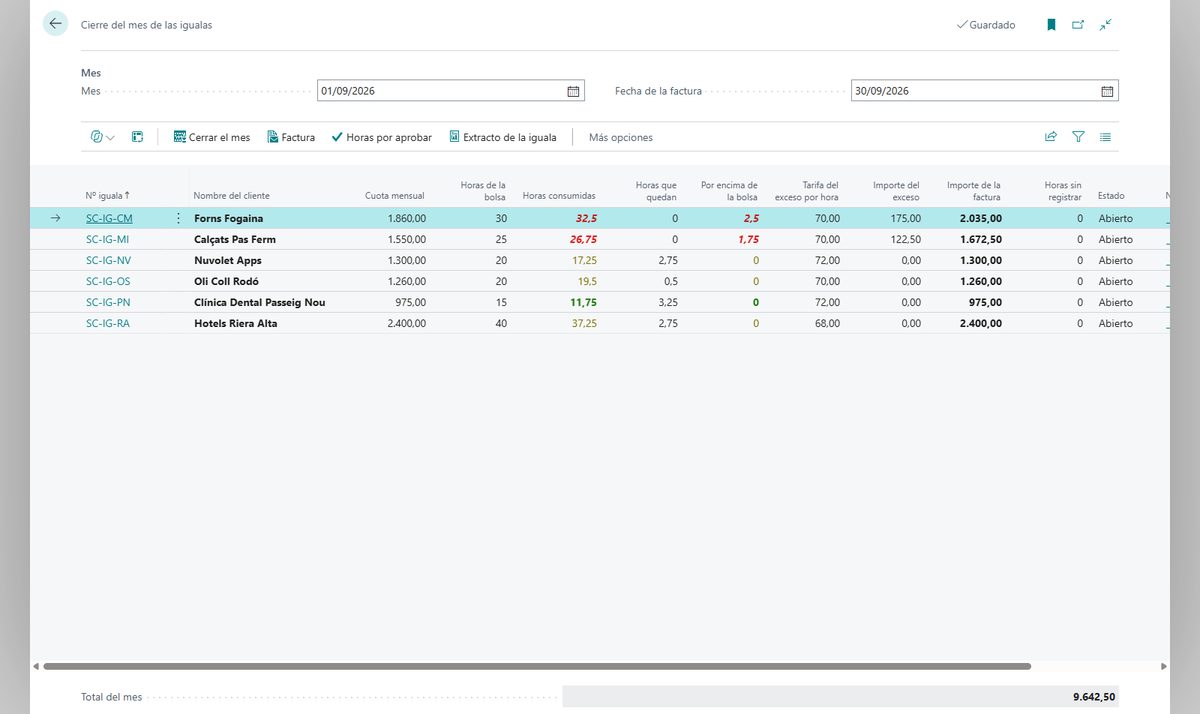The image size is (1200, 714).
Task: Select the Hotels Riera Alta cell
Action: [x=236, y=324]
